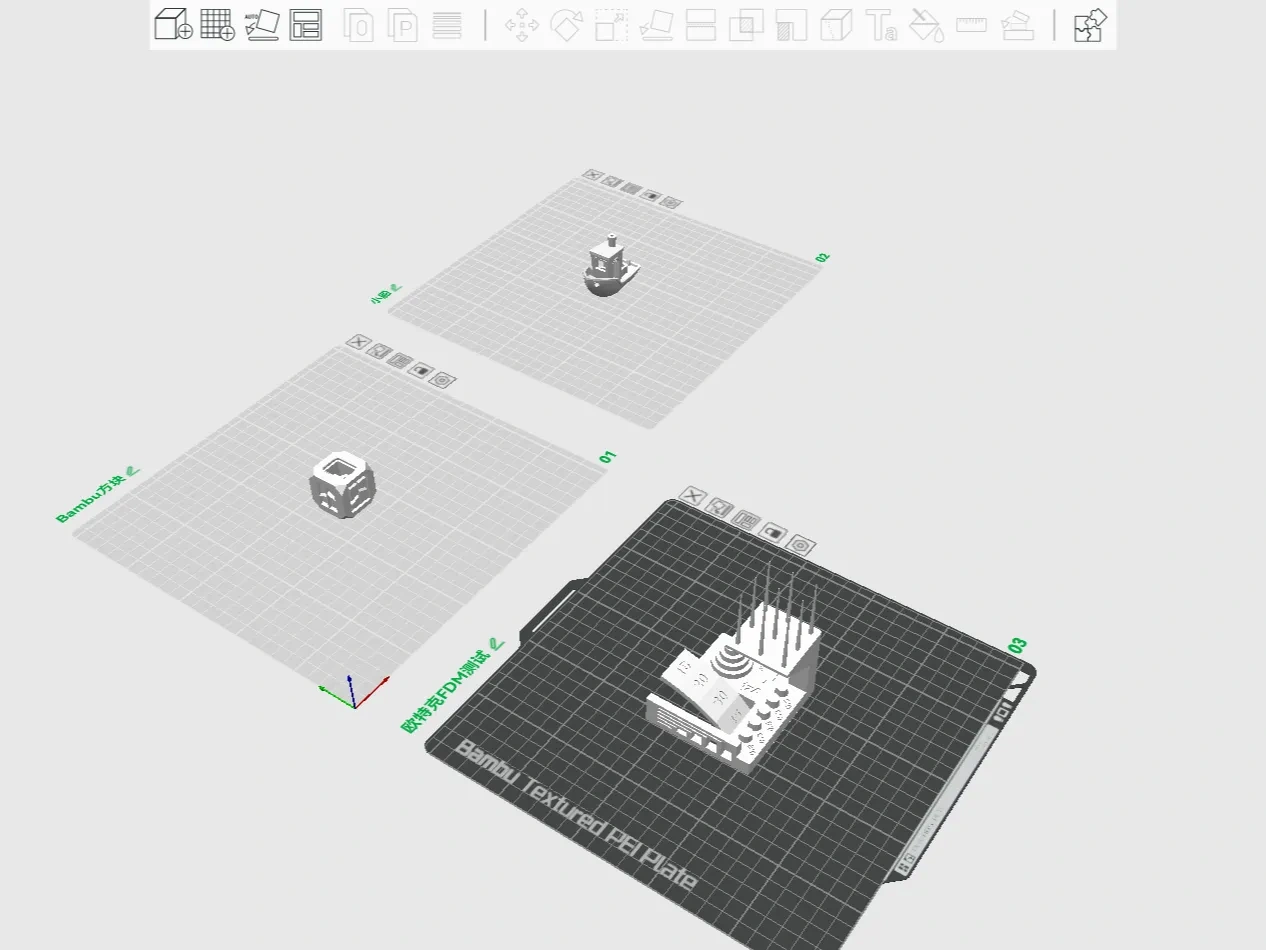Delete plate 03 with its X icon

click(x=692, y=495)
